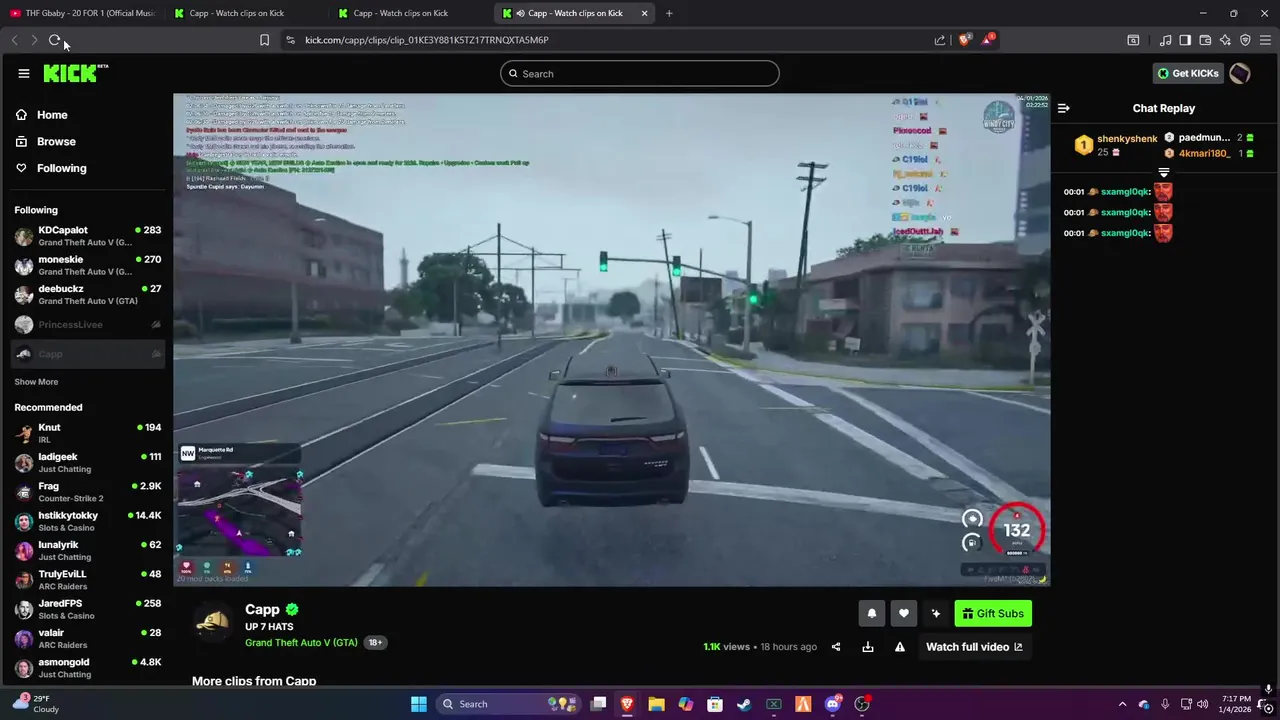Open Brave Wallet icon

click(x=1205, y=40)
